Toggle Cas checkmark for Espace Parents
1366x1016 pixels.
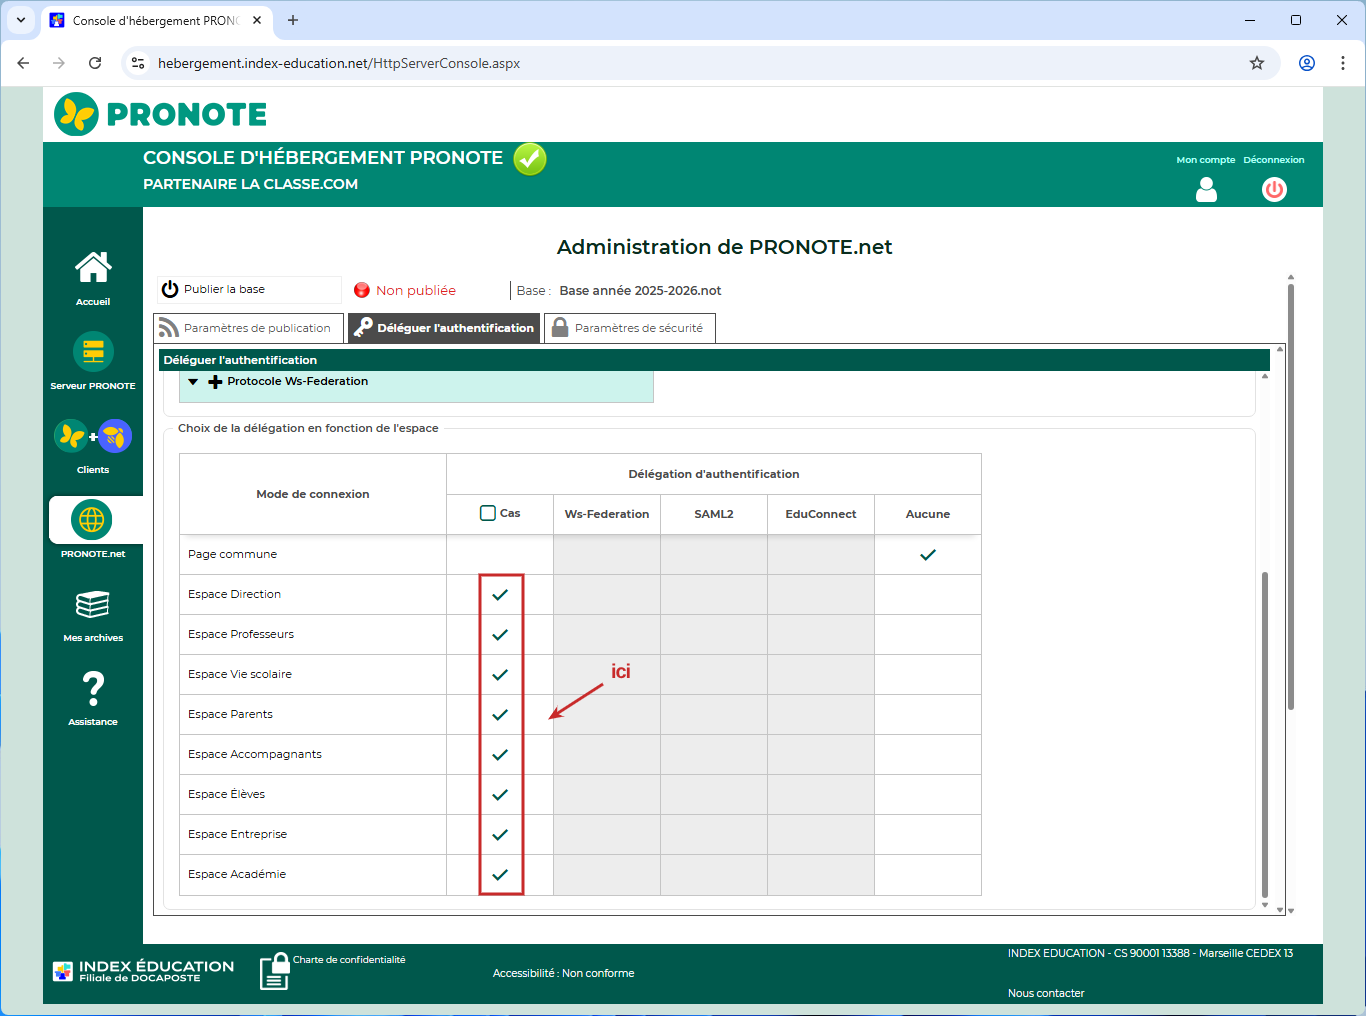pyautogui.click(x=500, y=714)
